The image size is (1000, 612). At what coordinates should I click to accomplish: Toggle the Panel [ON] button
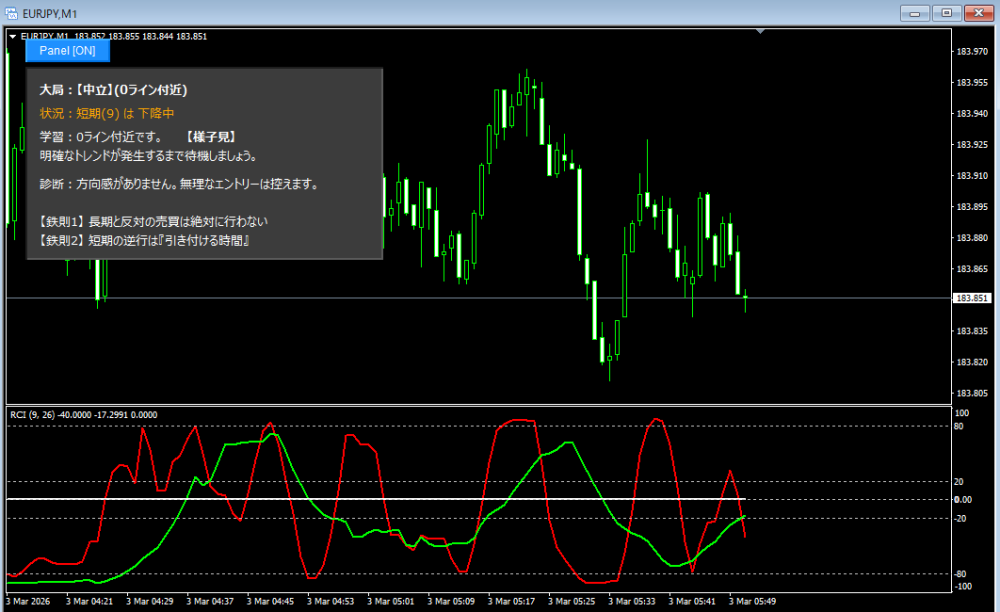pyautogui.click(x=67, y=50)
